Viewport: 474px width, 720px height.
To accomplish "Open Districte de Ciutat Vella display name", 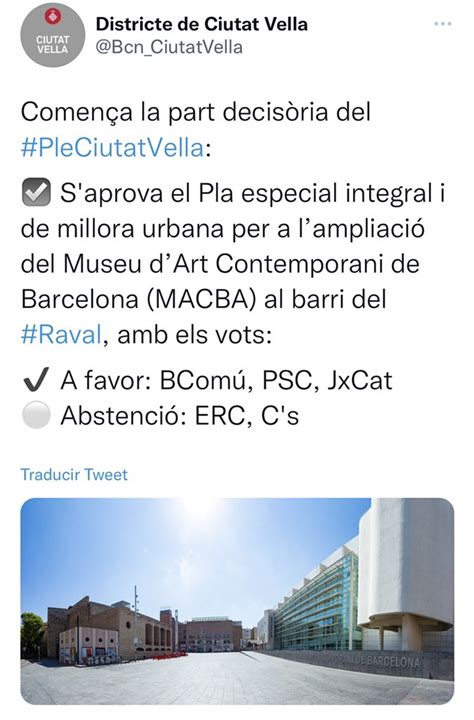I will tap(202, 24).
